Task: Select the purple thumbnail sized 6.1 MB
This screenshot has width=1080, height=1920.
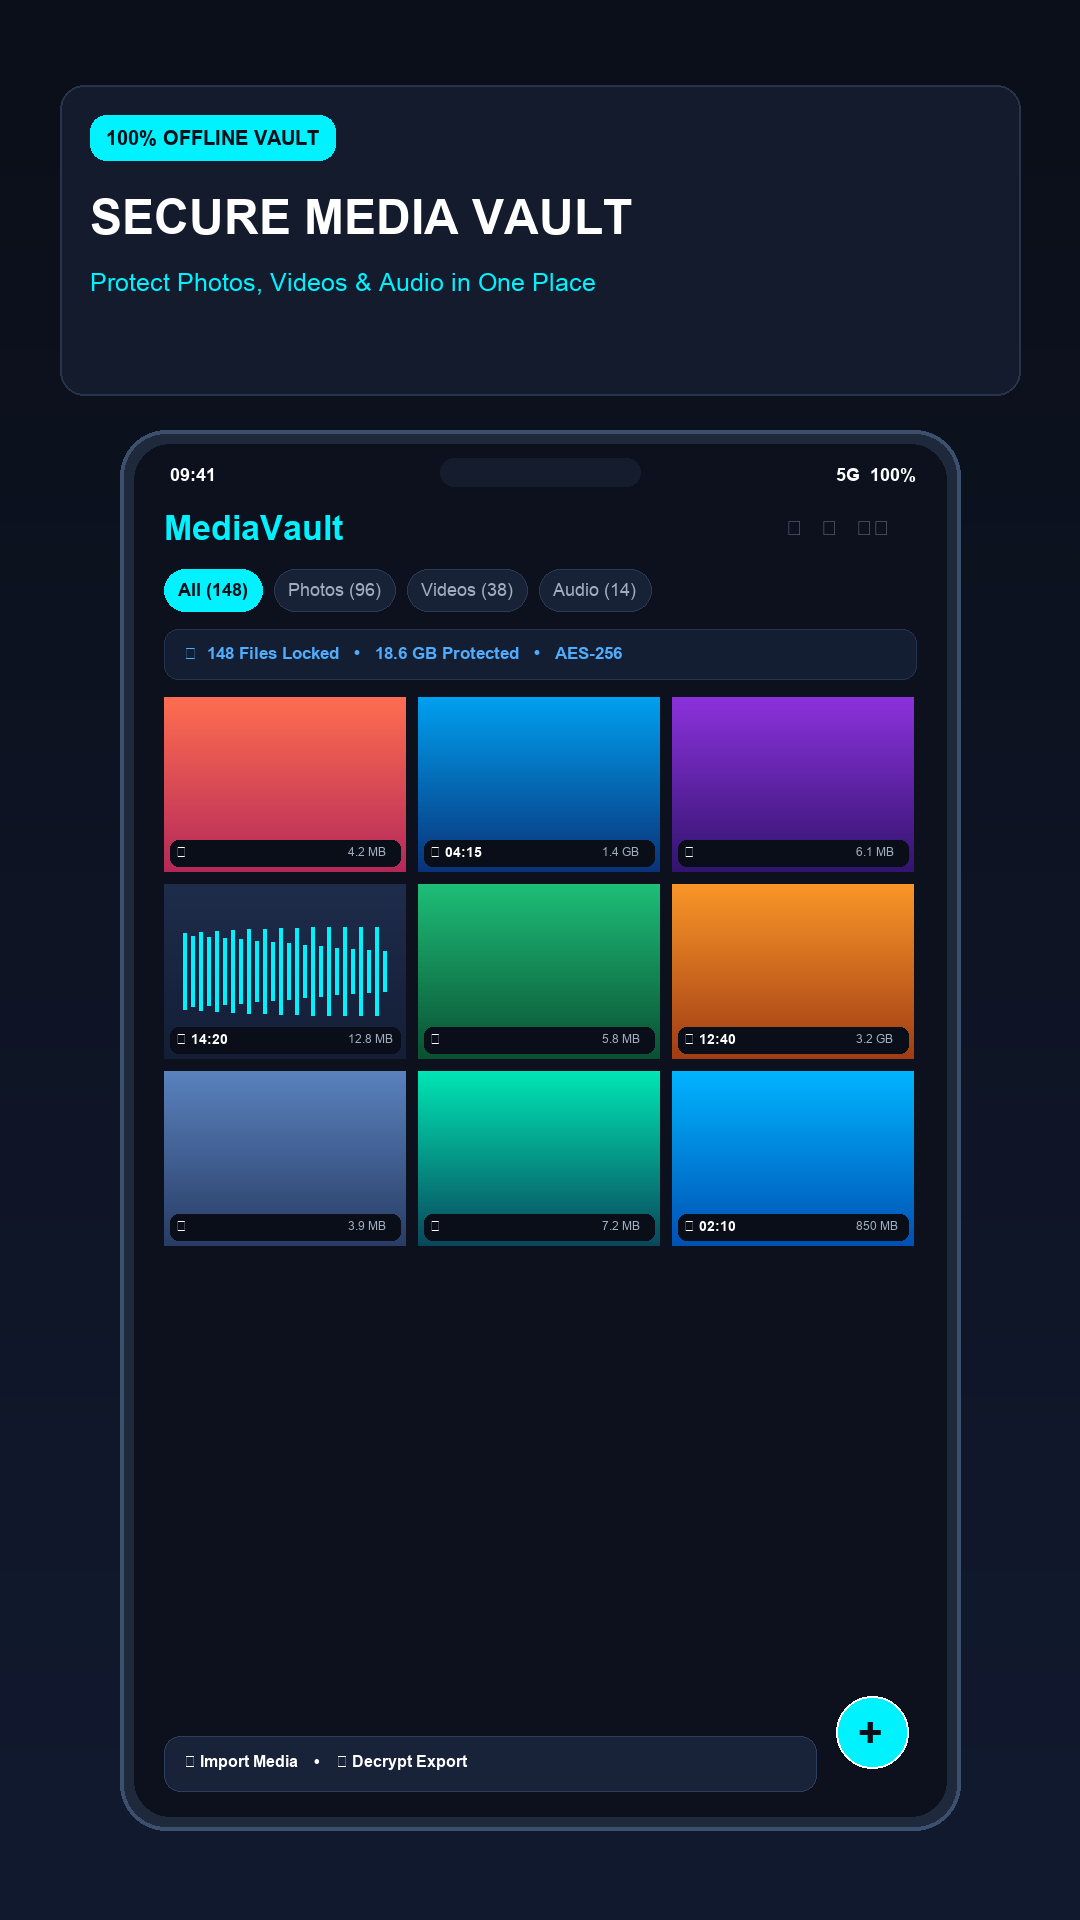Action: pyautogui.click(x=793, y=784)
